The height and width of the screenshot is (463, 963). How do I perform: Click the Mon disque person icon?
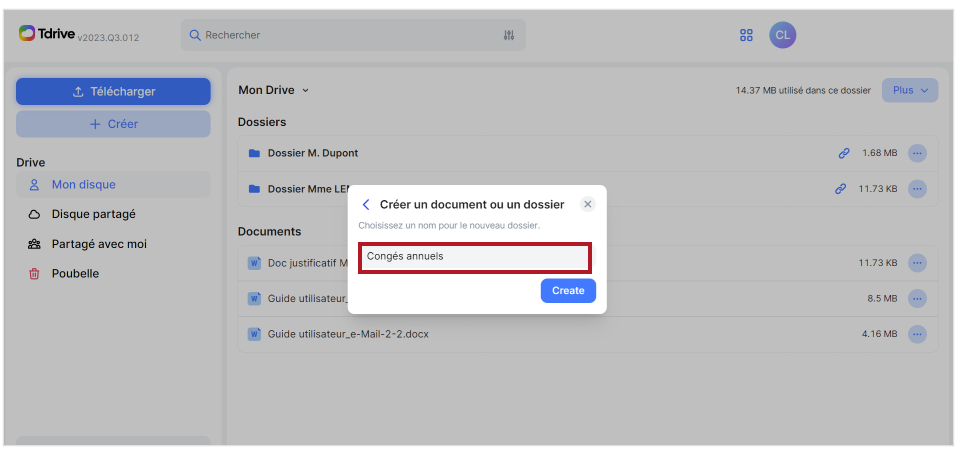tap(34, 184)
